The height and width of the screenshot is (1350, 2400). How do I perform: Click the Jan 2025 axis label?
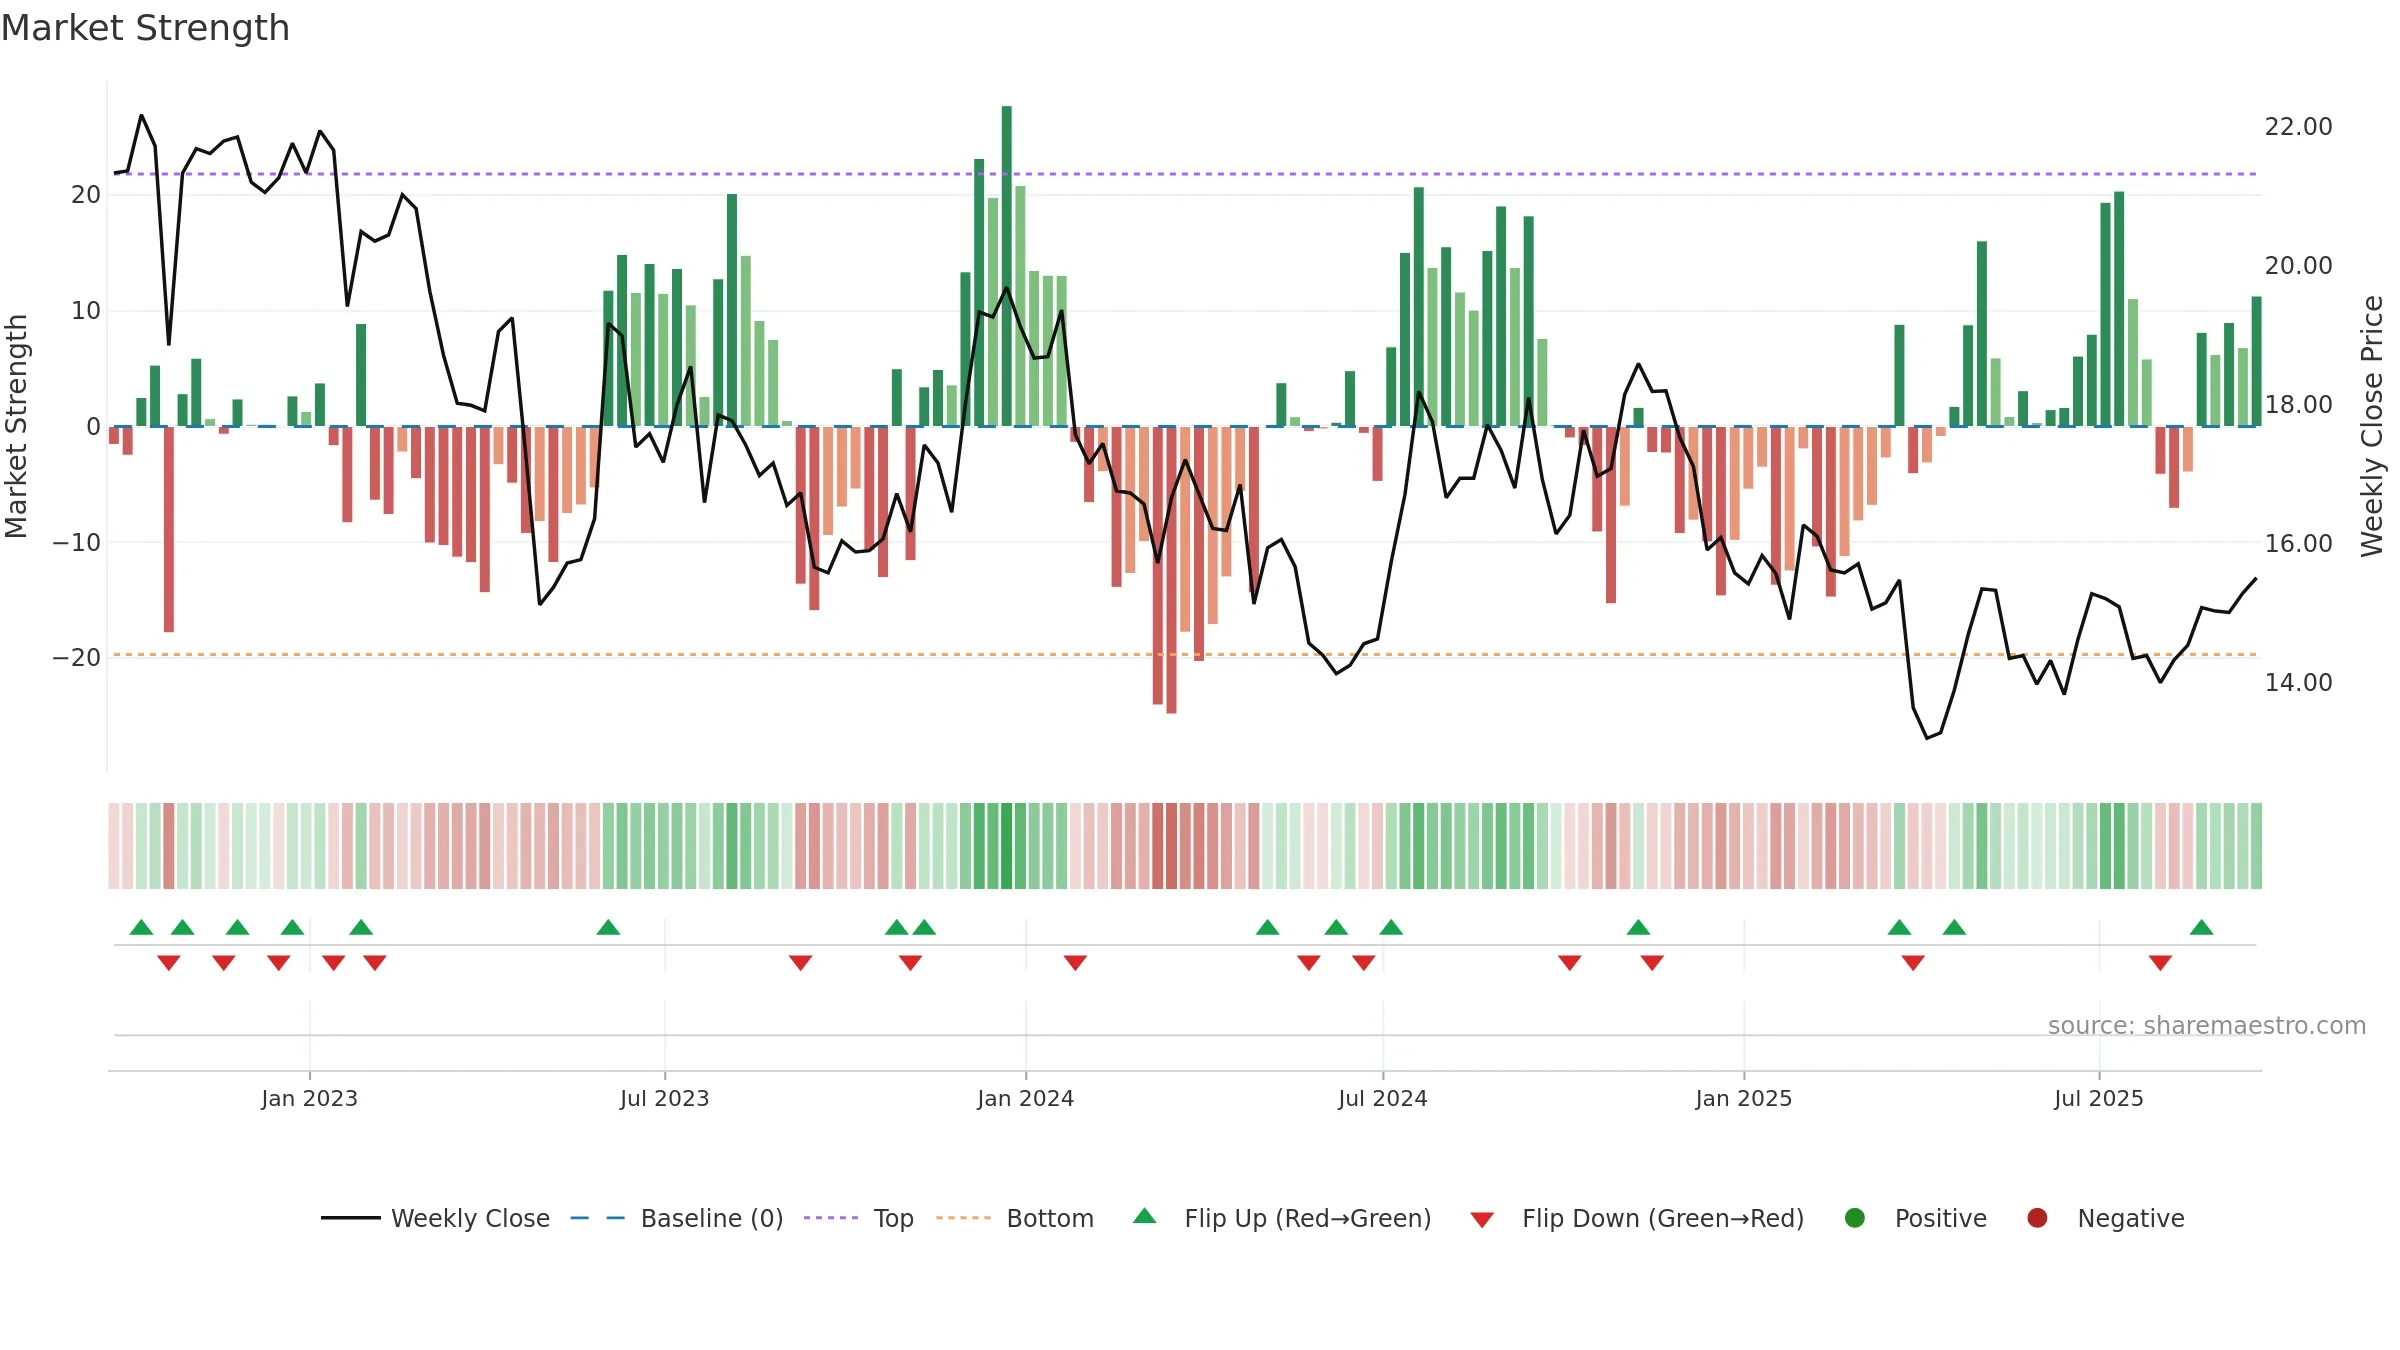coord(1744,1098)
